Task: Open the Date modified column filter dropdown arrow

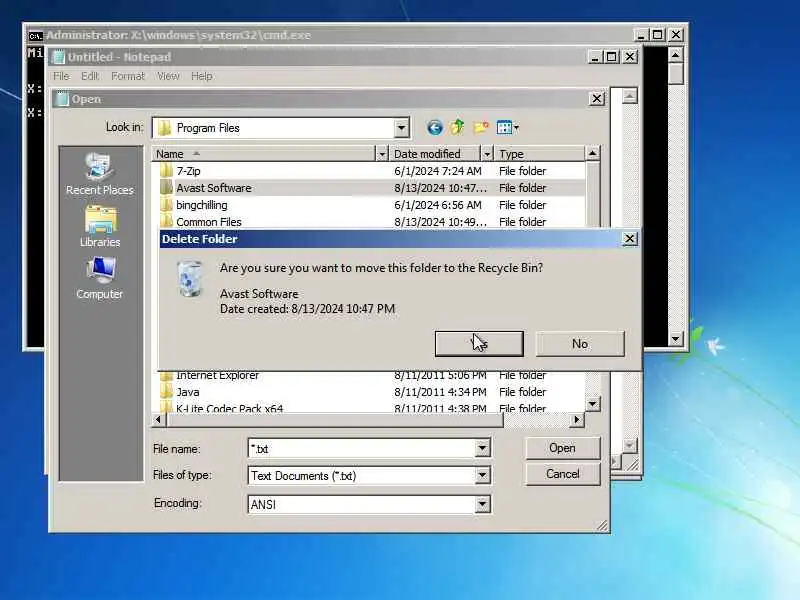Action: point(487,154)
